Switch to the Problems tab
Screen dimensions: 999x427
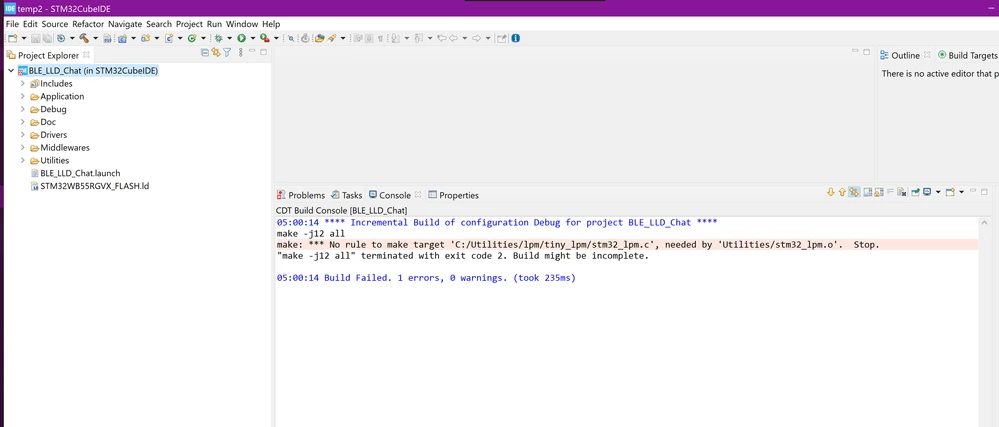coord(301,195)
